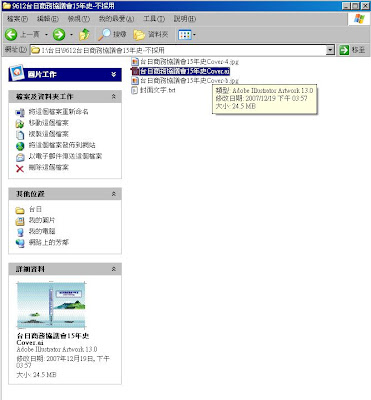Viewport: 371px width, 400px height.
Task: Click the Cover-4.jpg file icon
Action: (135, 62)
